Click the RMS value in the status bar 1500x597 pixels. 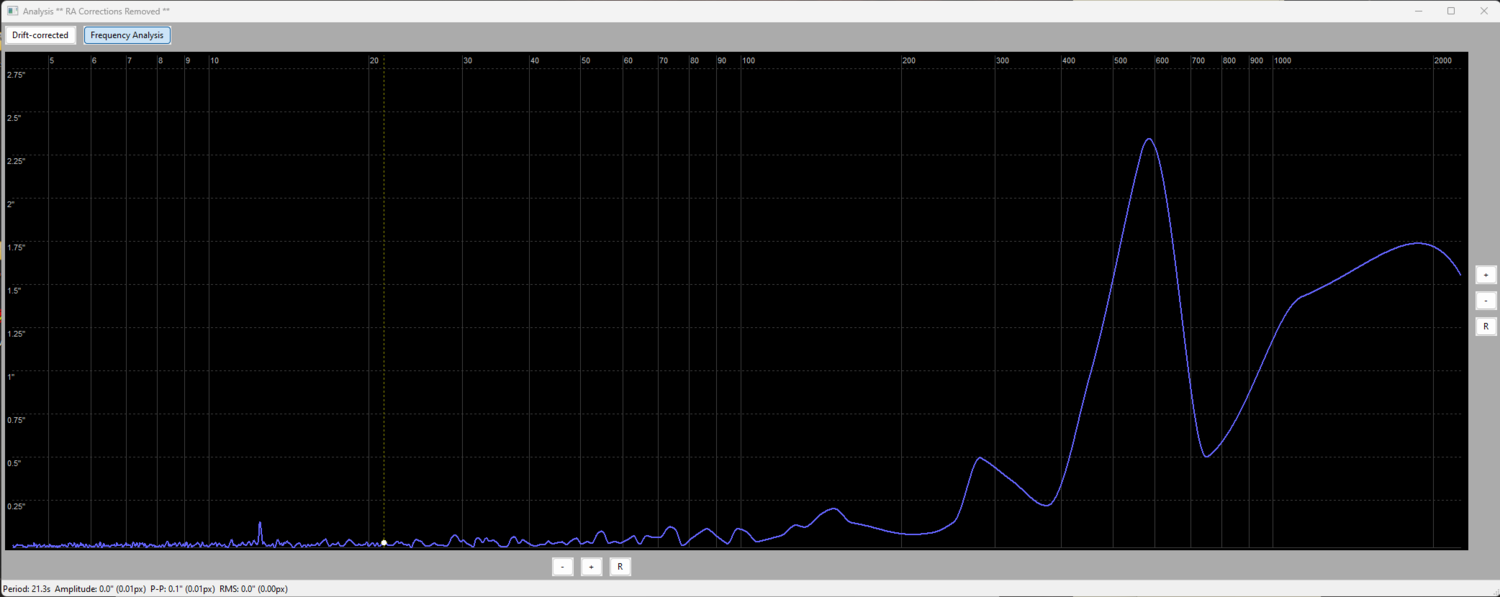pos(252,588)
